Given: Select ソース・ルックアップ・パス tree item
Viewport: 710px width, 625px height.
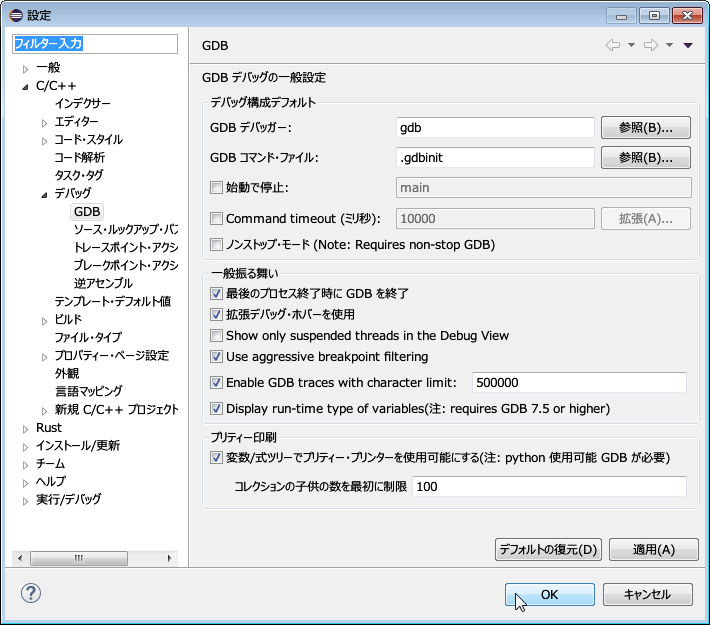Looking at the screenshot, I should pyautogui.click(x=126, y=229).
